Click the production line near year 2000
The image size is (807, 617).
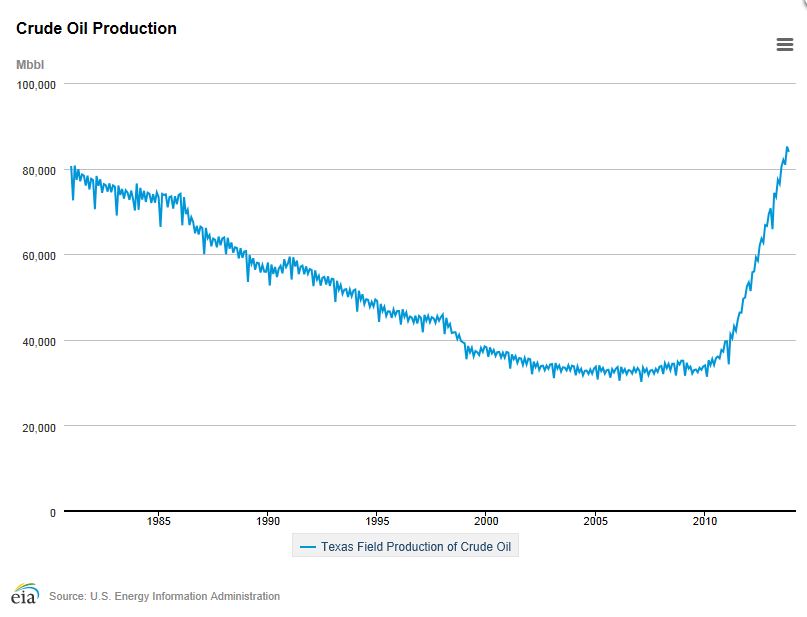click(486, 350)
